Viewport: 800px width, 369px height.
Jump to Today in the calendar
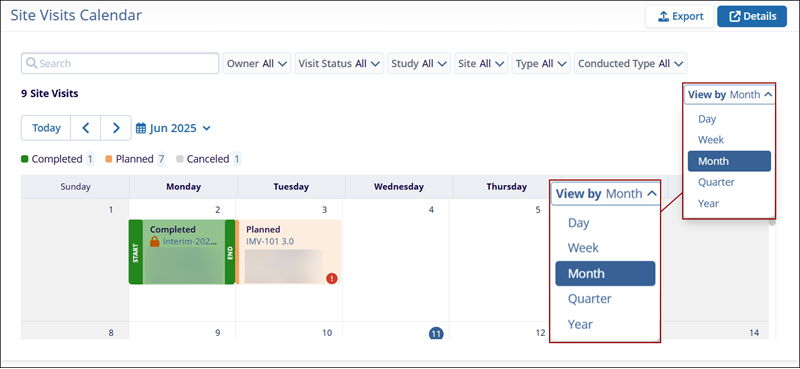pos(46,128)
